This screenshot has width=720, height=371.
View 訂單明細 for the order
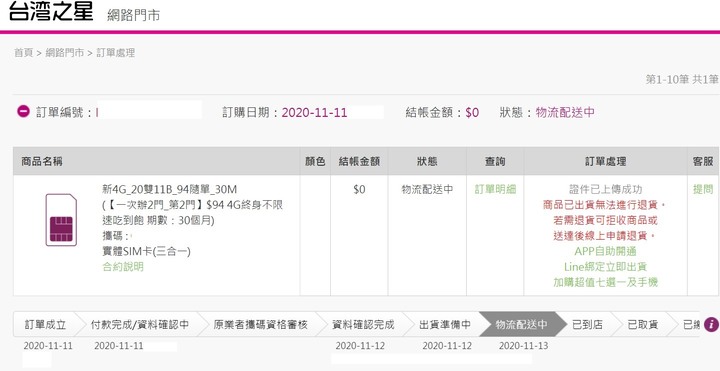[495, 189]
